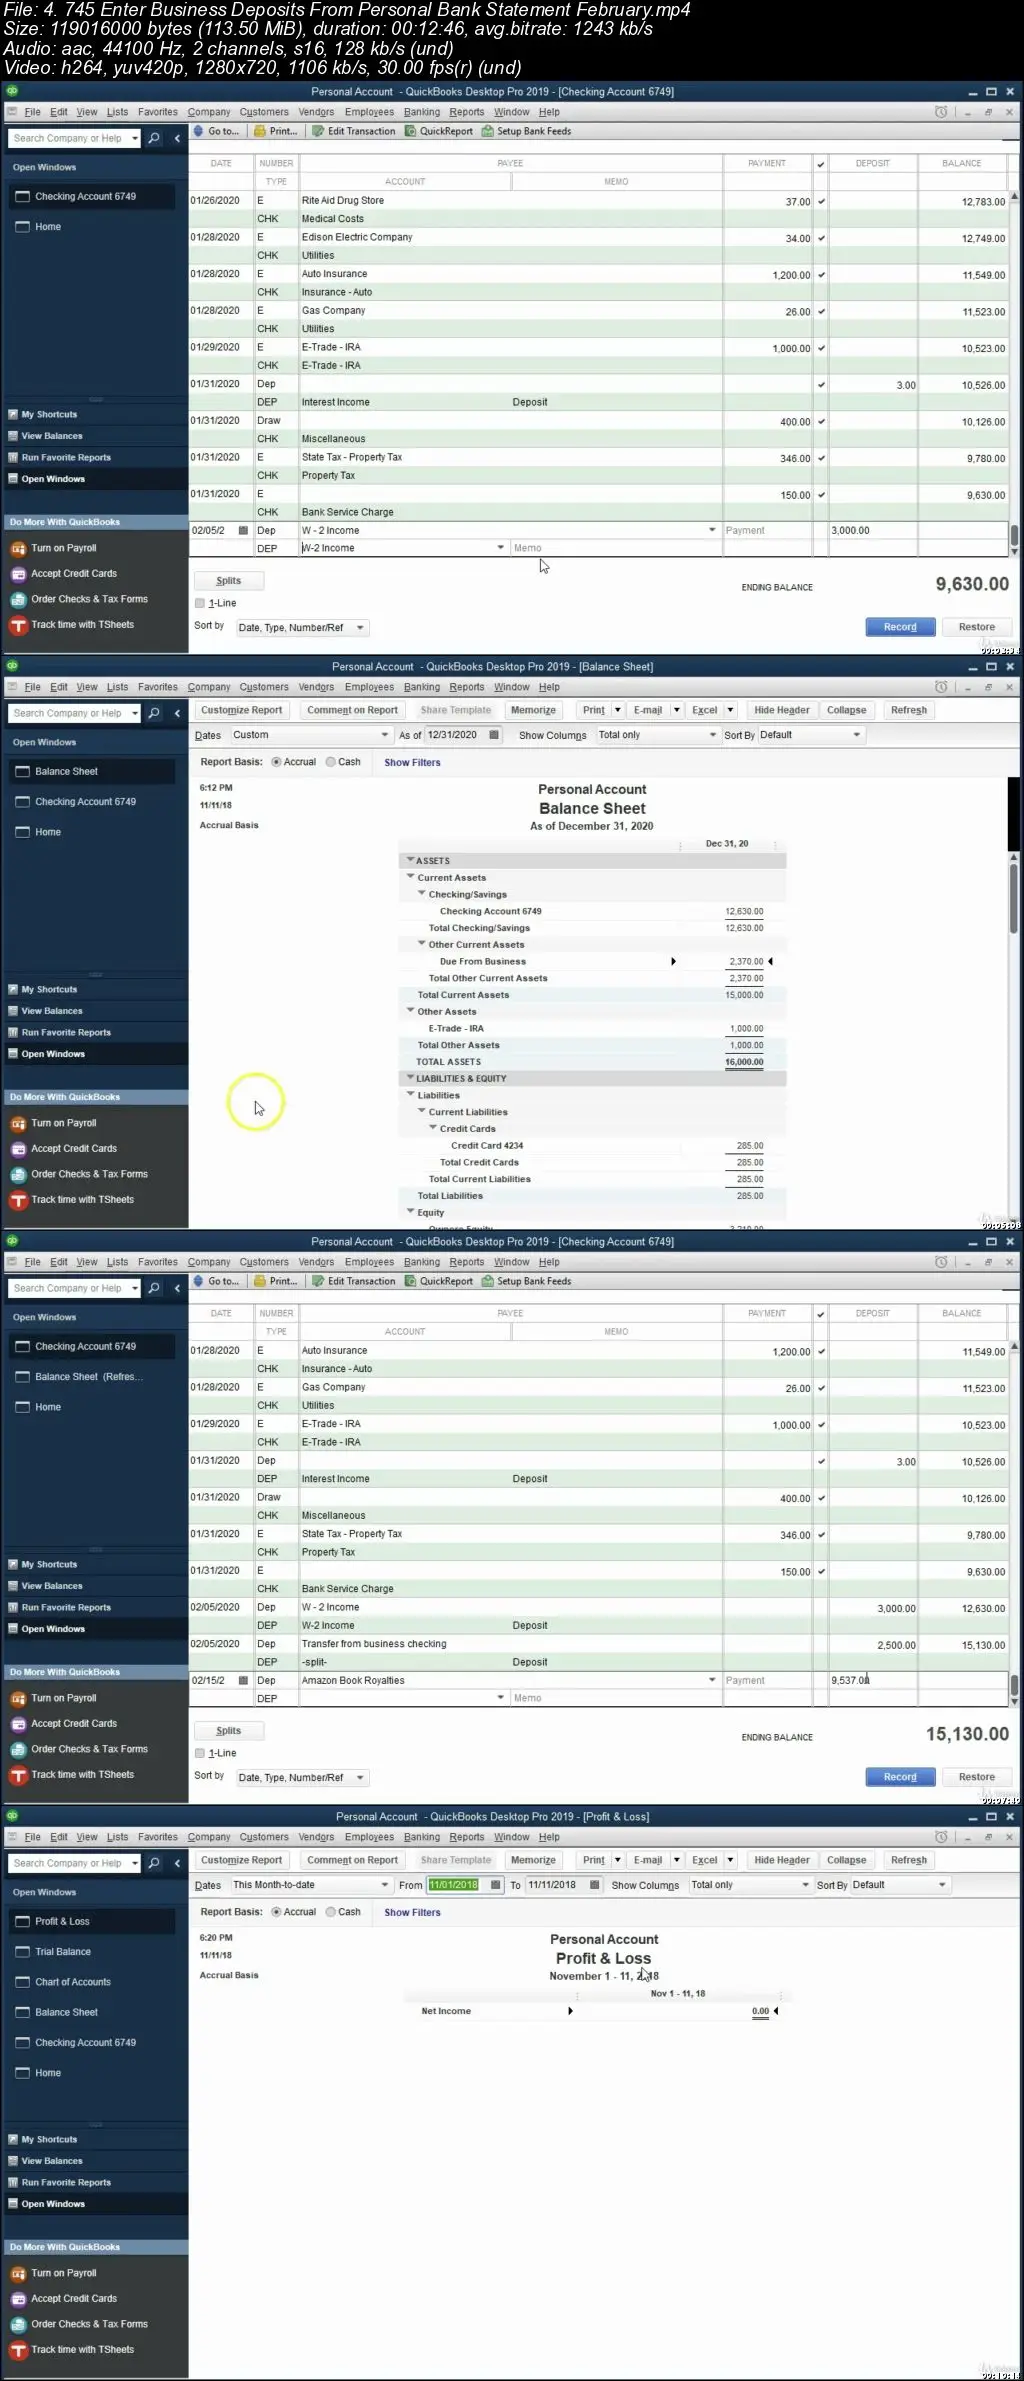This screenshot has height=2381, width=1024.
Task: Click Print... in the 9,630.00 ending balance register toolbar
Action: click(276, 131)
